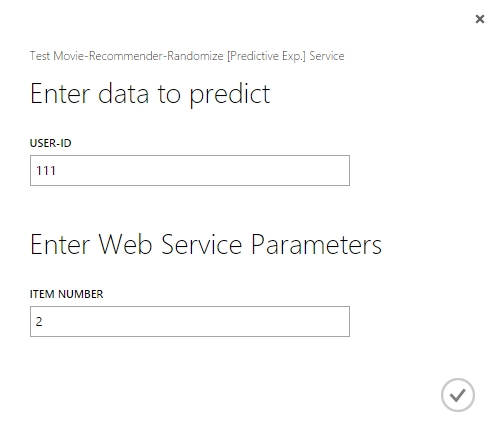
Task: Click the word 'Parameters' in the second heading
Action: click(316, 245)
